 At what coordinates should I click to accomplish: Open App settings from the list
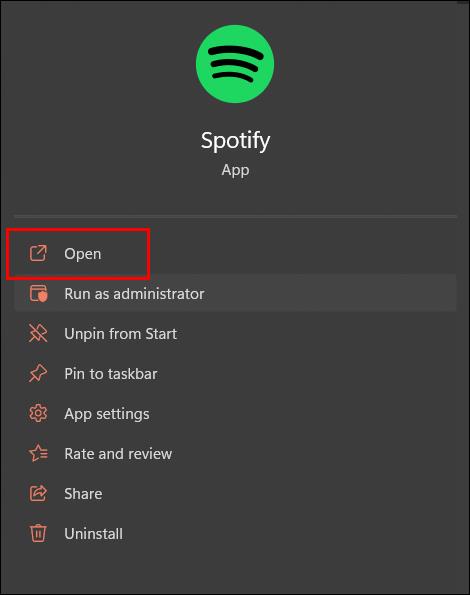pos(235,414)
